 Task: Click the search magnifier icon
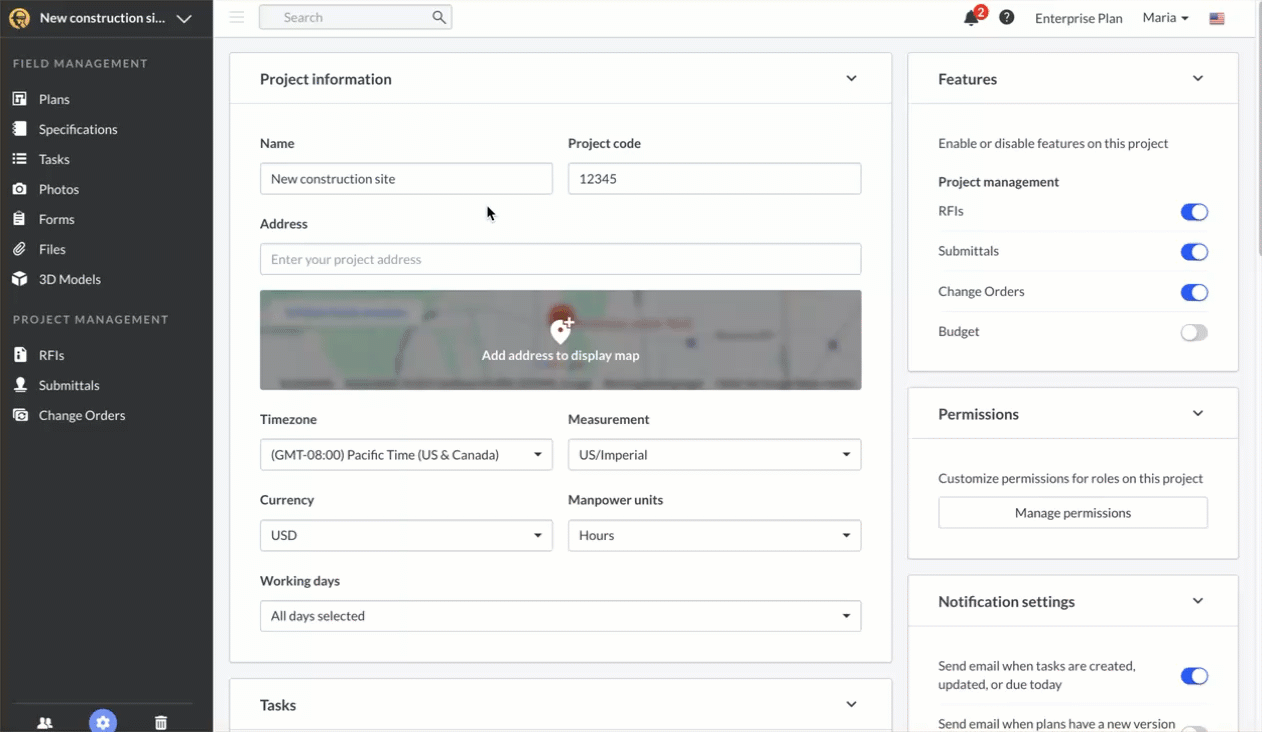coord(439,17)
